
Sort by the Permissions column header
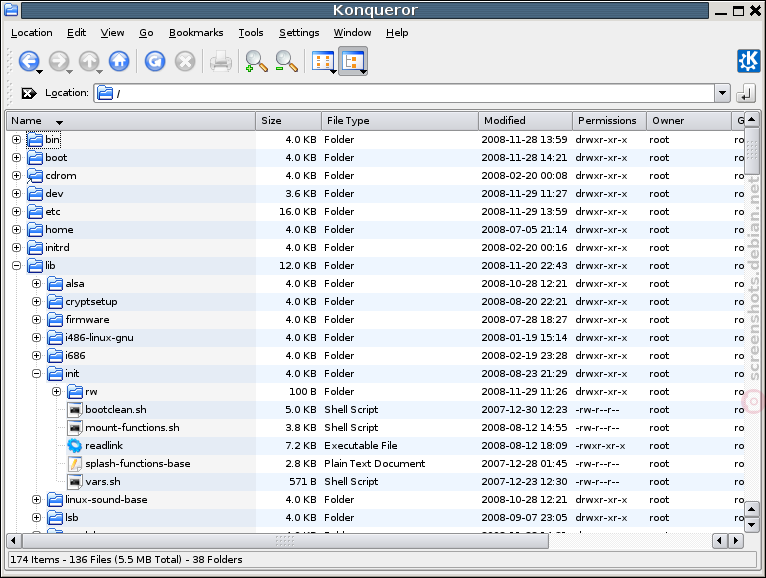[609, 121]
